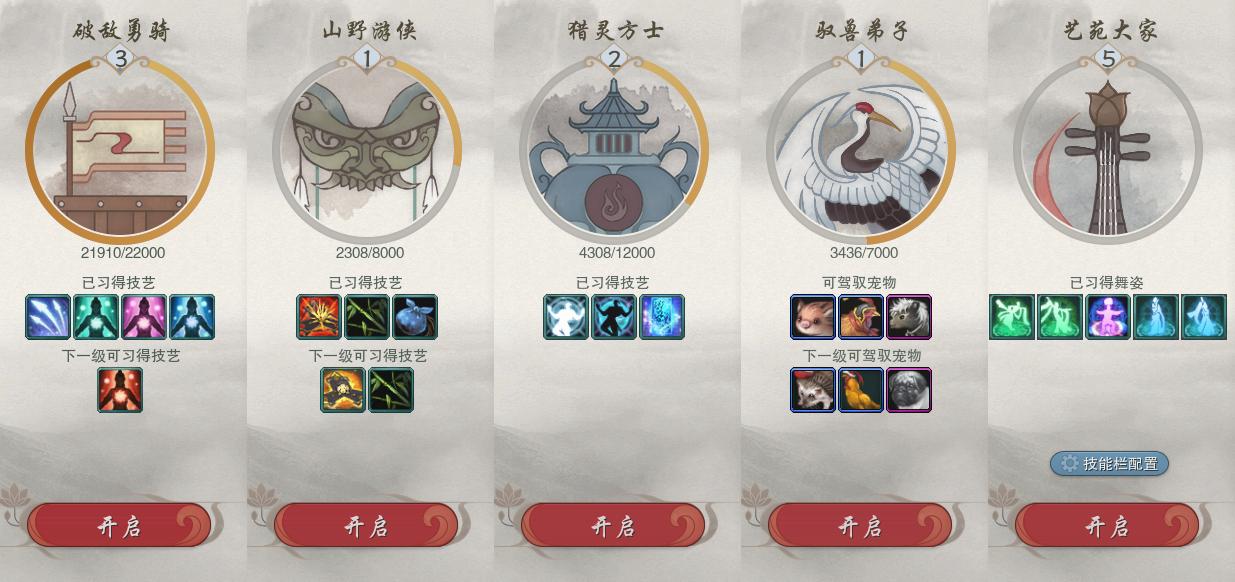Image resolution: width=1235 pixels, height=582 pixels.
Task: Select the magenta meditating figure skill icon
Action: [x=144, y=317]
